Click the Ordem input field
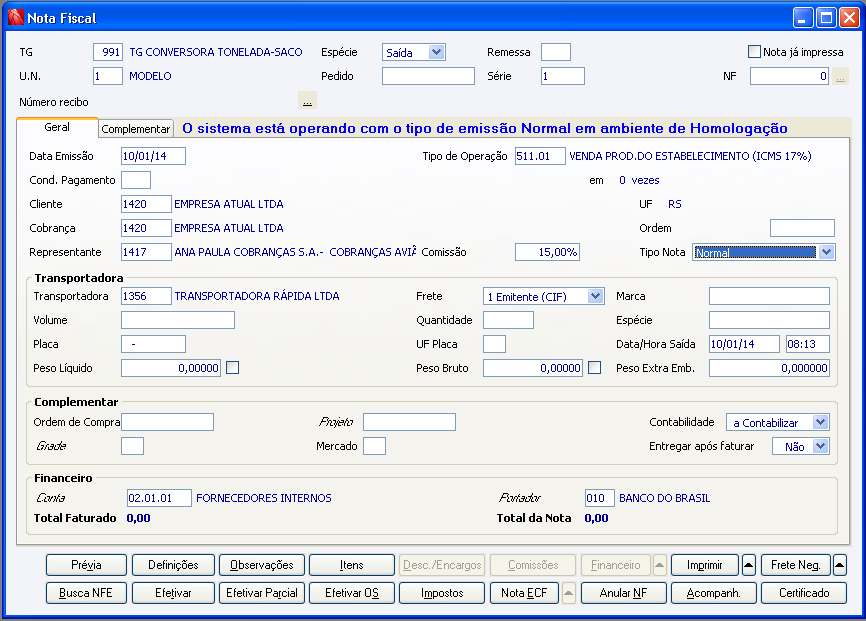 pos(802,228)
